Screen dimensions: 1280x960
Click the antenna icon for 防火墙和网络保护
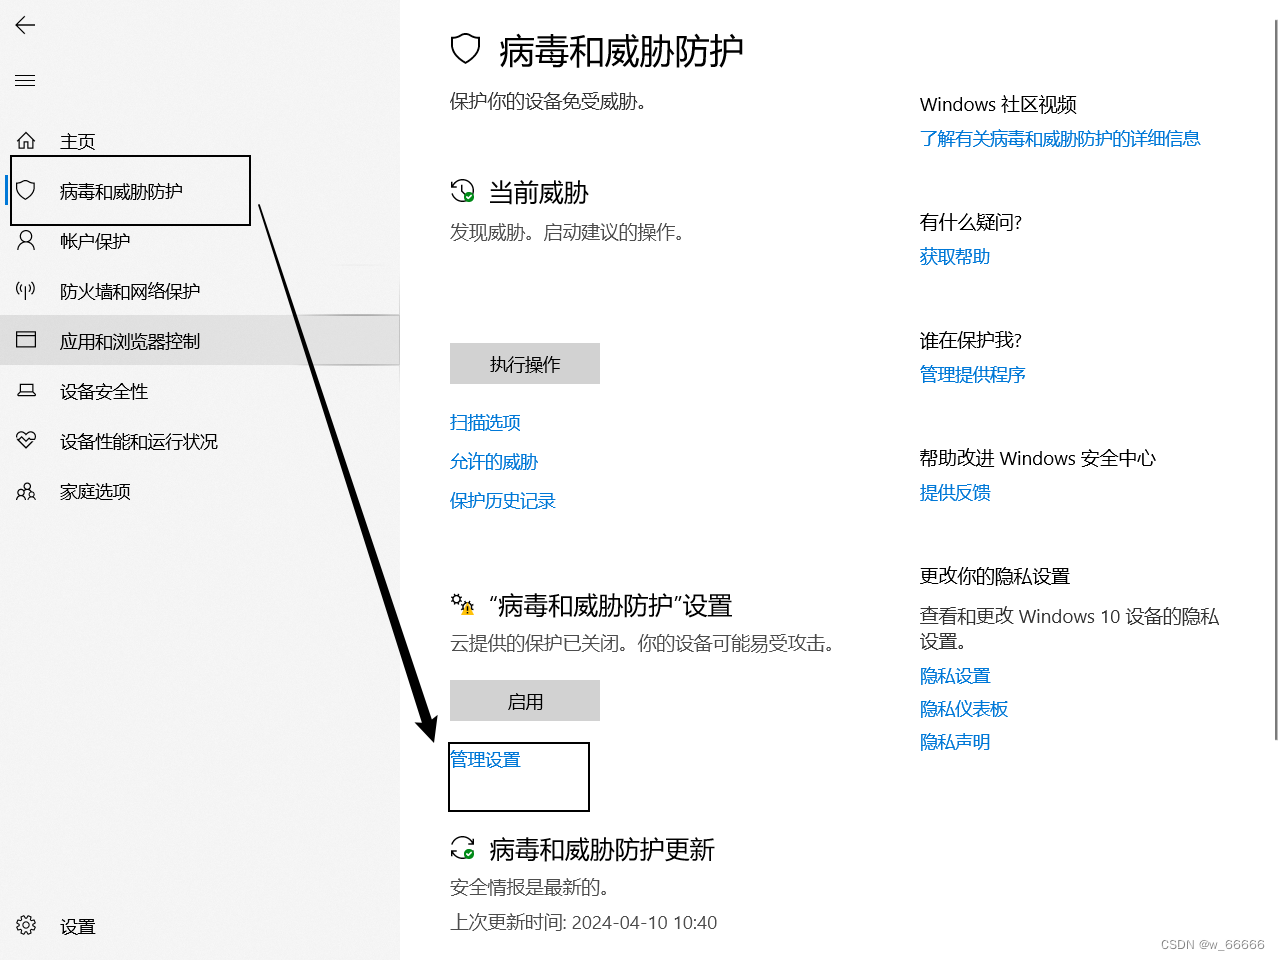26,290
